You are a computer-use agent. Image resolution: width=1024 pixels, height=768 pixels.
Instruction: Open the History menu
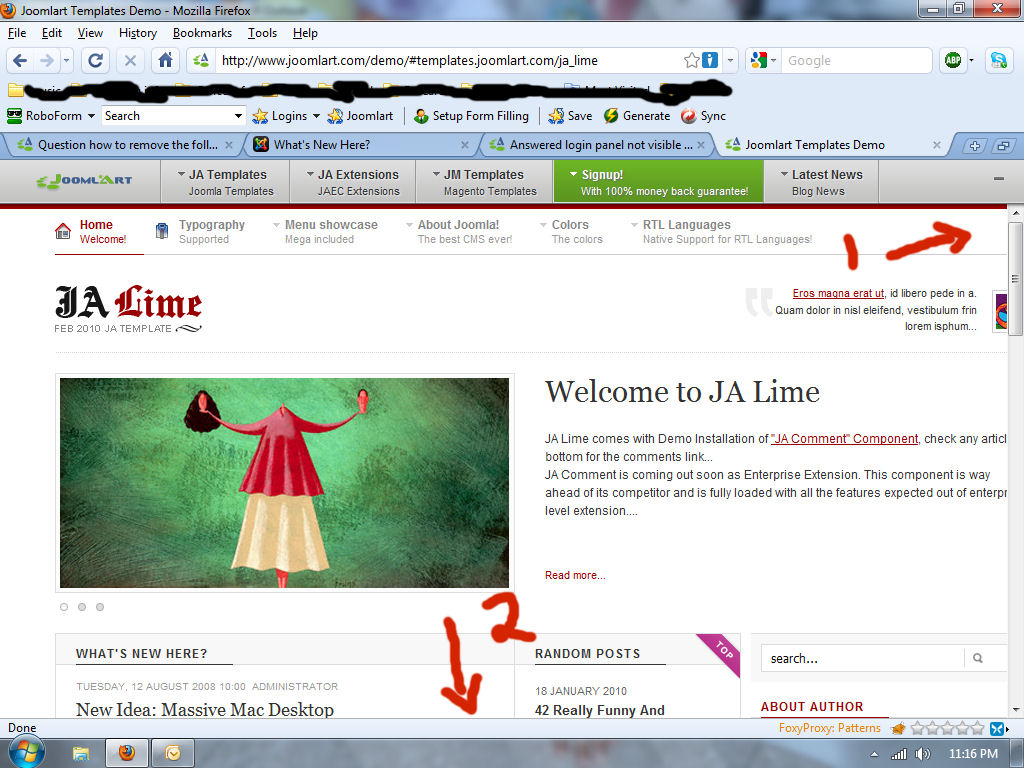coord(138,33)
